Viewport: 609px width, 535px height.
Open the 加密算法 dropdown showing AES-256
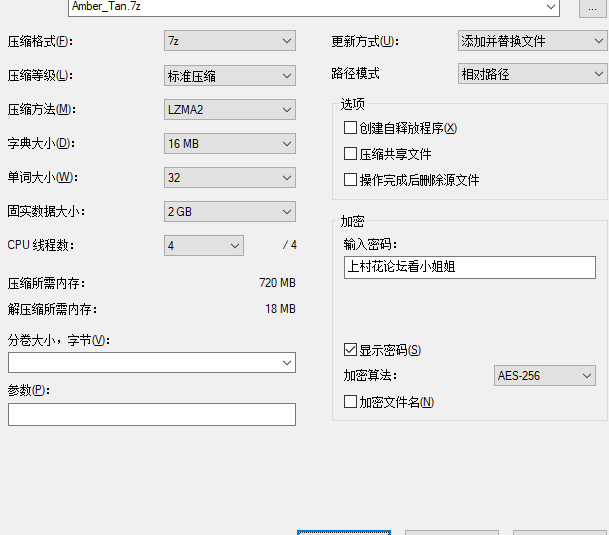545,376
